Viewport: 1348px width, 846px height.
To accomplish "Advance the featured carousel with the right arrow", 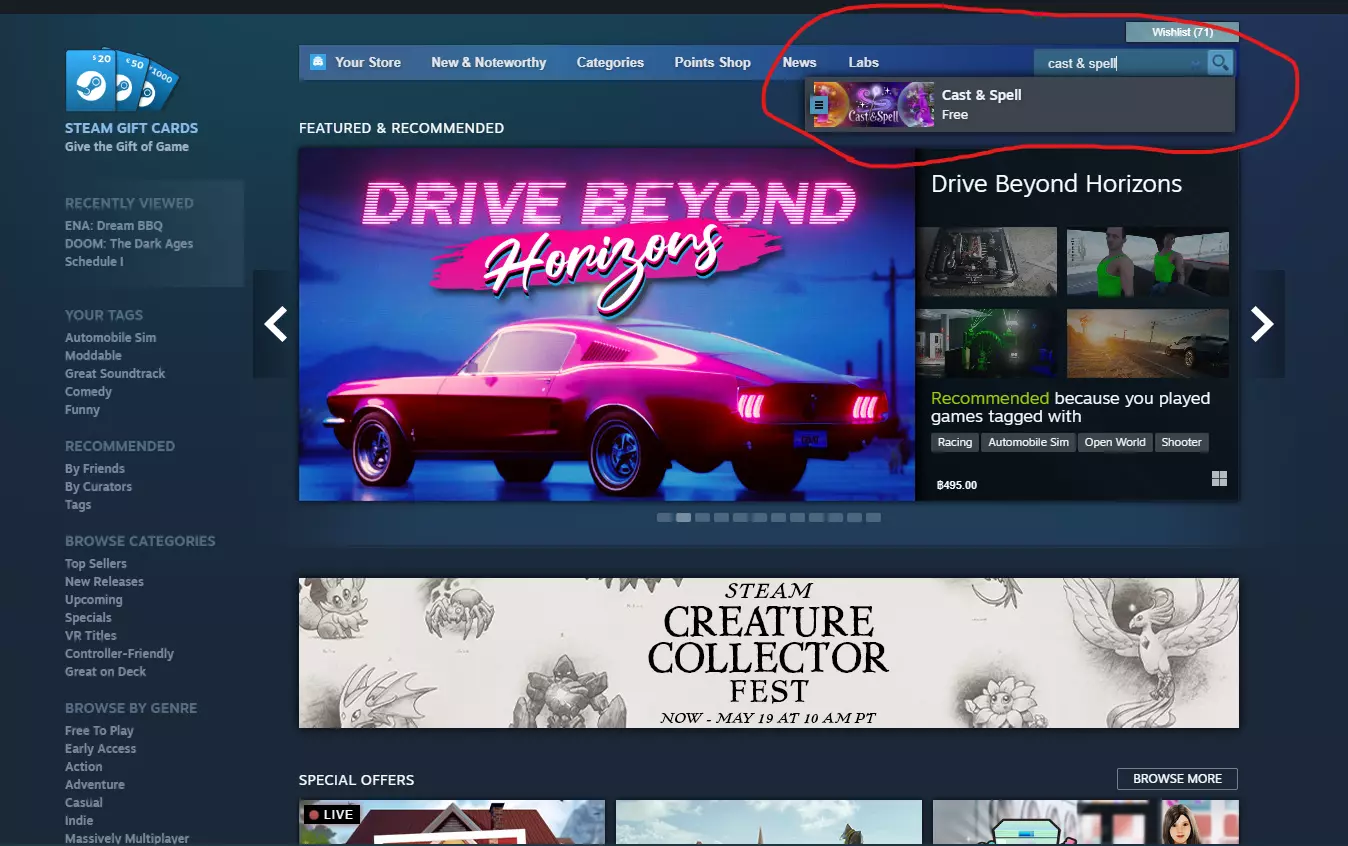I will pyautogui.click(x=1262, y=324).
